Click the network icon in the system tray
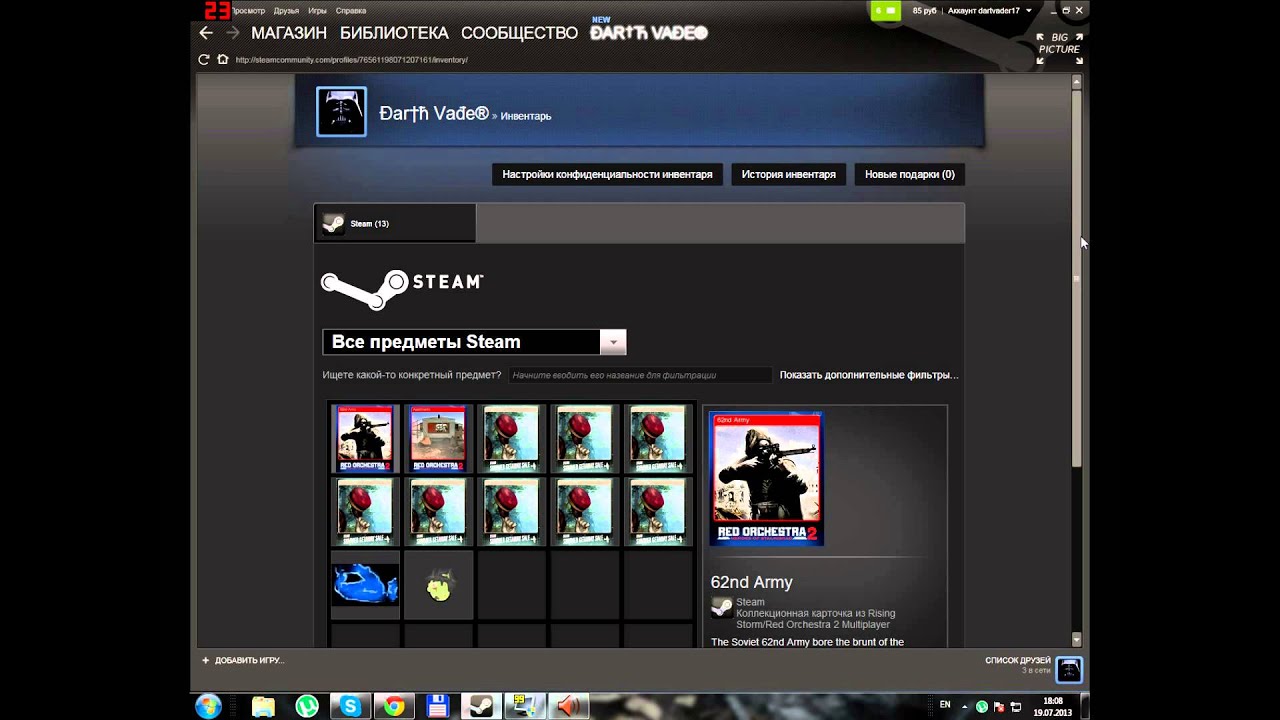Screen dimensions: 1280x720 click(x=1015, y=706)
